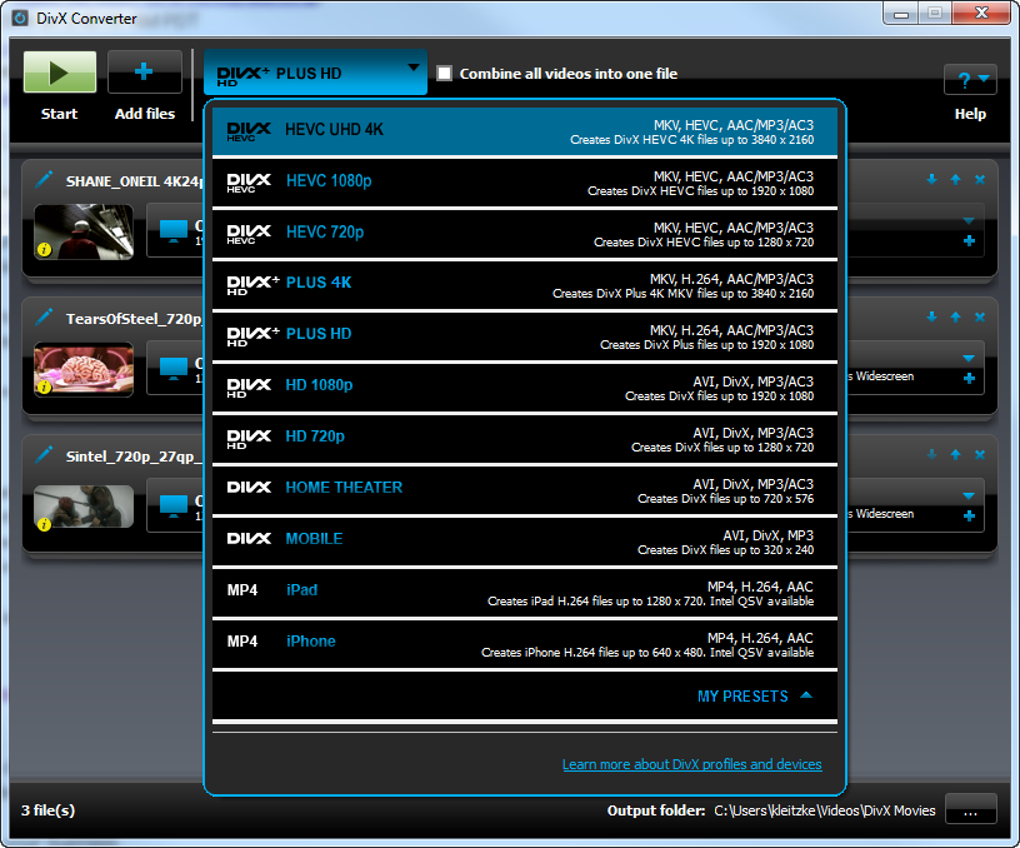
Task: Click plus icon in SHANE_ONEIL row
Action: click(969, 241)
